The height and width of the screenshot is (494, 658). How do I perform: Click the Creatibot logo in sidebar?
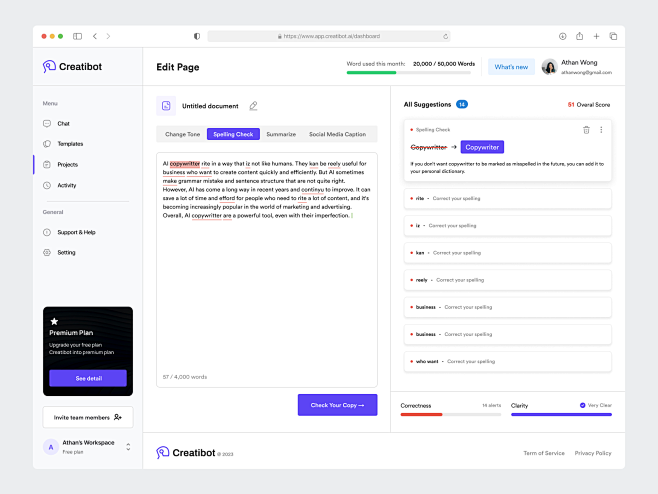coord(72,66)
